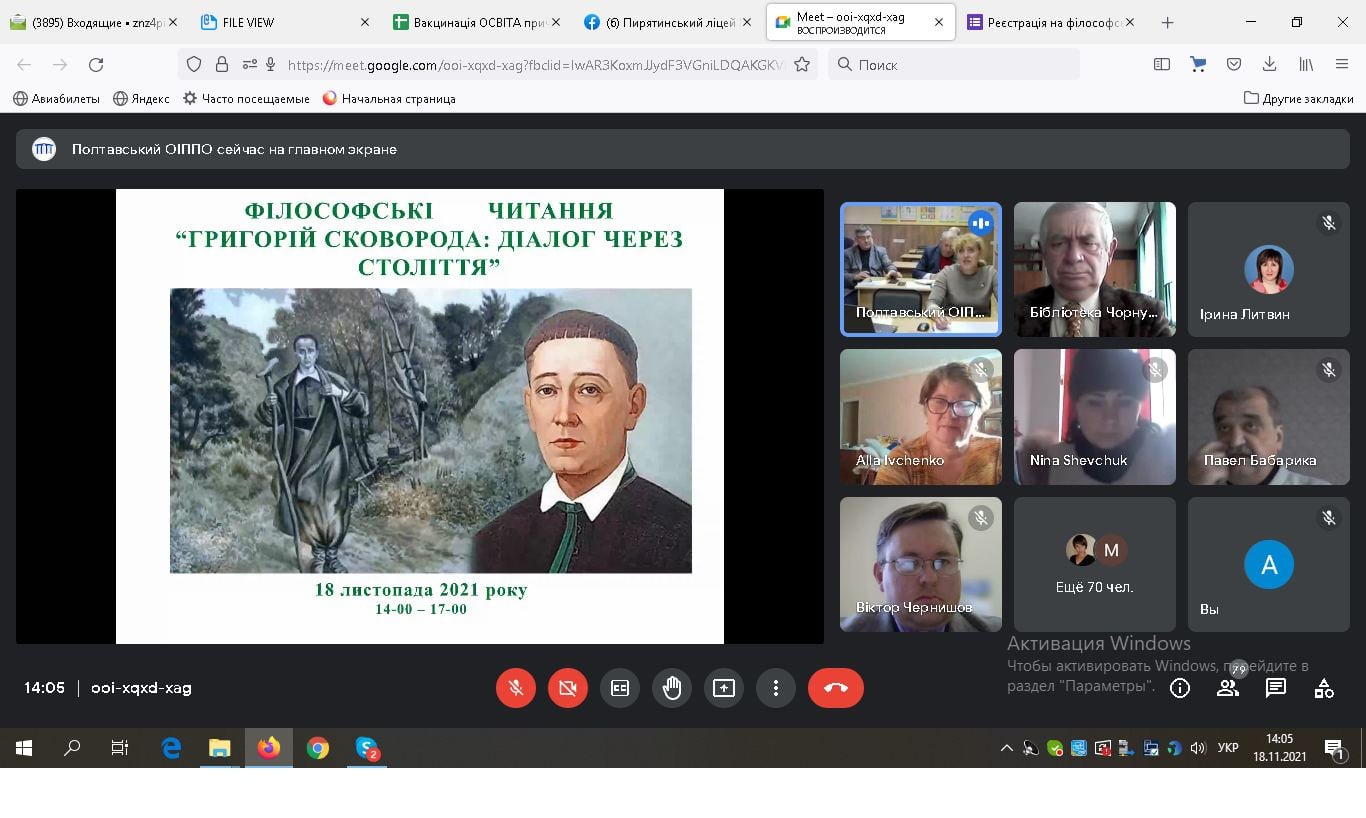This screenshot has width=1366, height=818.
Task: Switch to the FILE VIEW tab
Action: (270, 22)
